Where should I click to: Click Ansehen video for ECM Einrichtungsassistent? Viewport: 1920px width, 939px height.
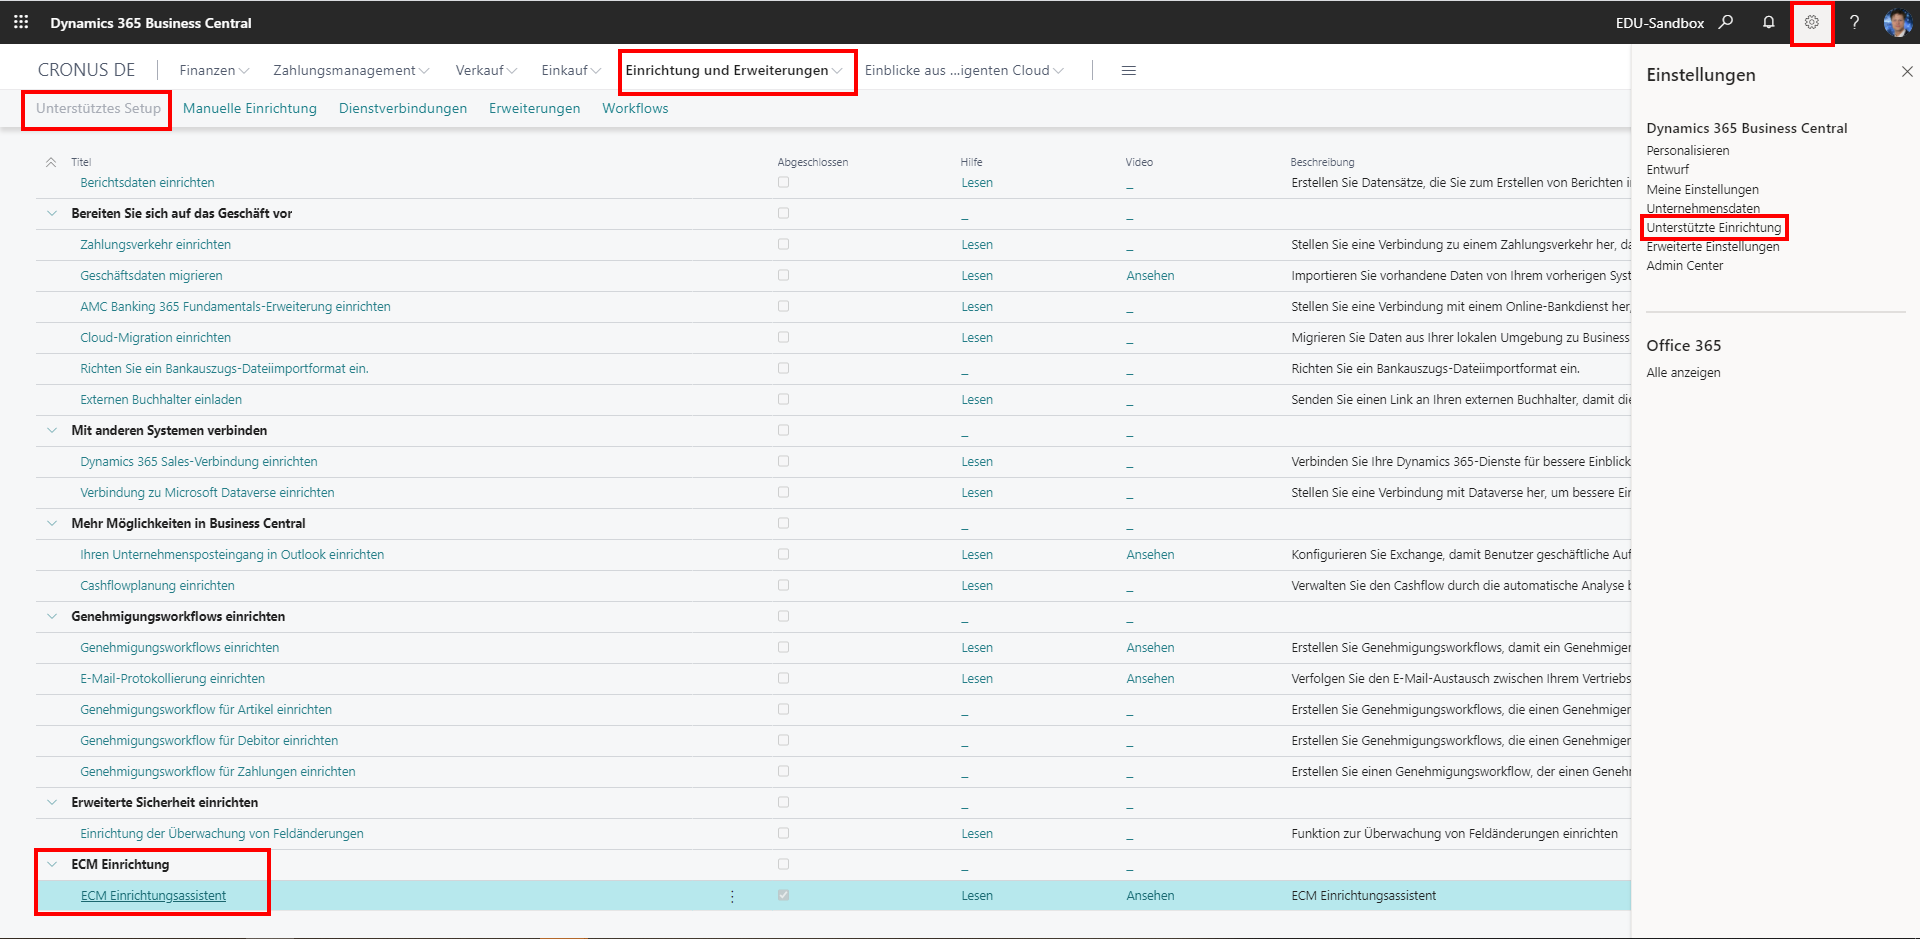1150,895
